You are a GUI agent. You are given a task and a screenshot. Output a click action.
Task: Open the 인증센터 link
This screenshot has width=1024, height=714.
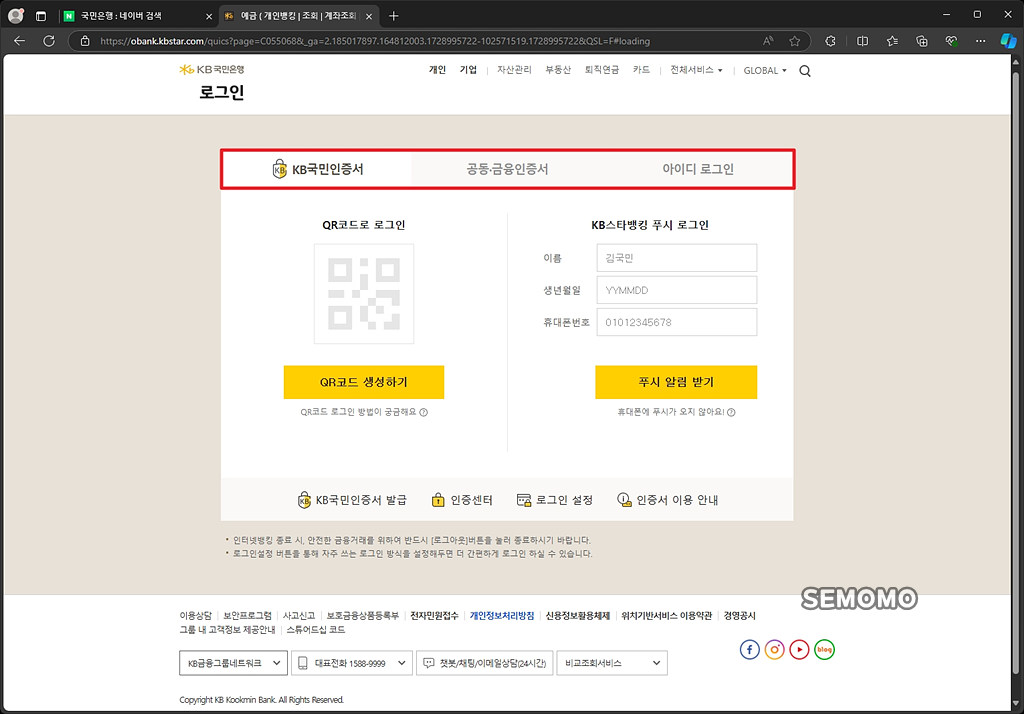pyautogui.click(x=462, y=500)
